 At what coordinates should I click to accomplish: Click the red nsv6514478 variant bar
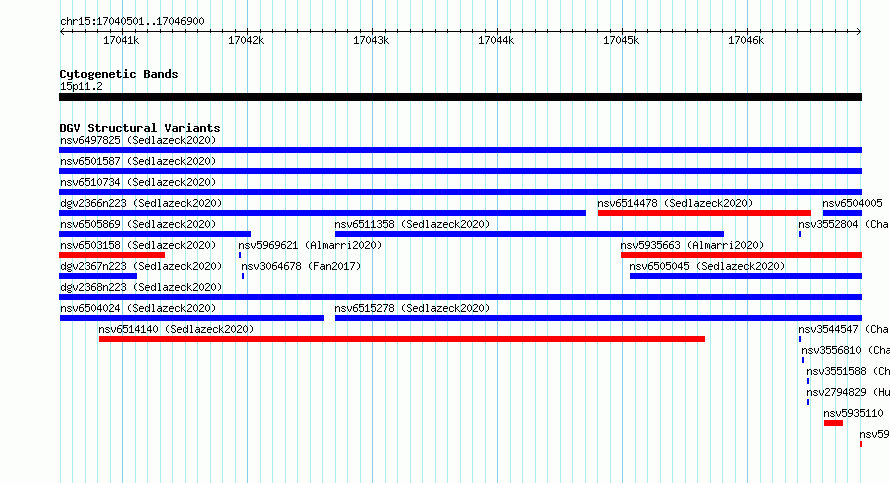704,213
